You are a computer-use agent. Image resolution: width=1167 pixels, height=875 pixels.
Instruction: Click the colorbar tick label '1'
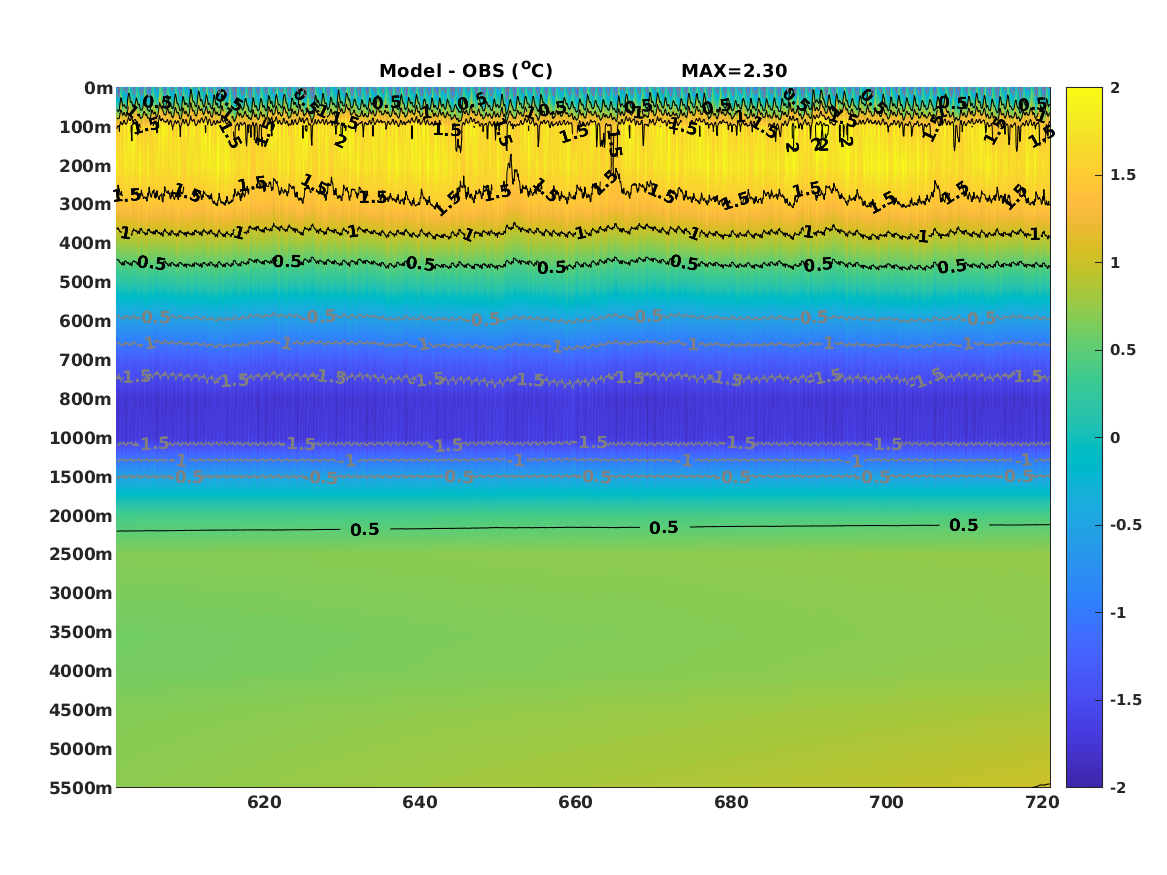tap(1115, 263)
